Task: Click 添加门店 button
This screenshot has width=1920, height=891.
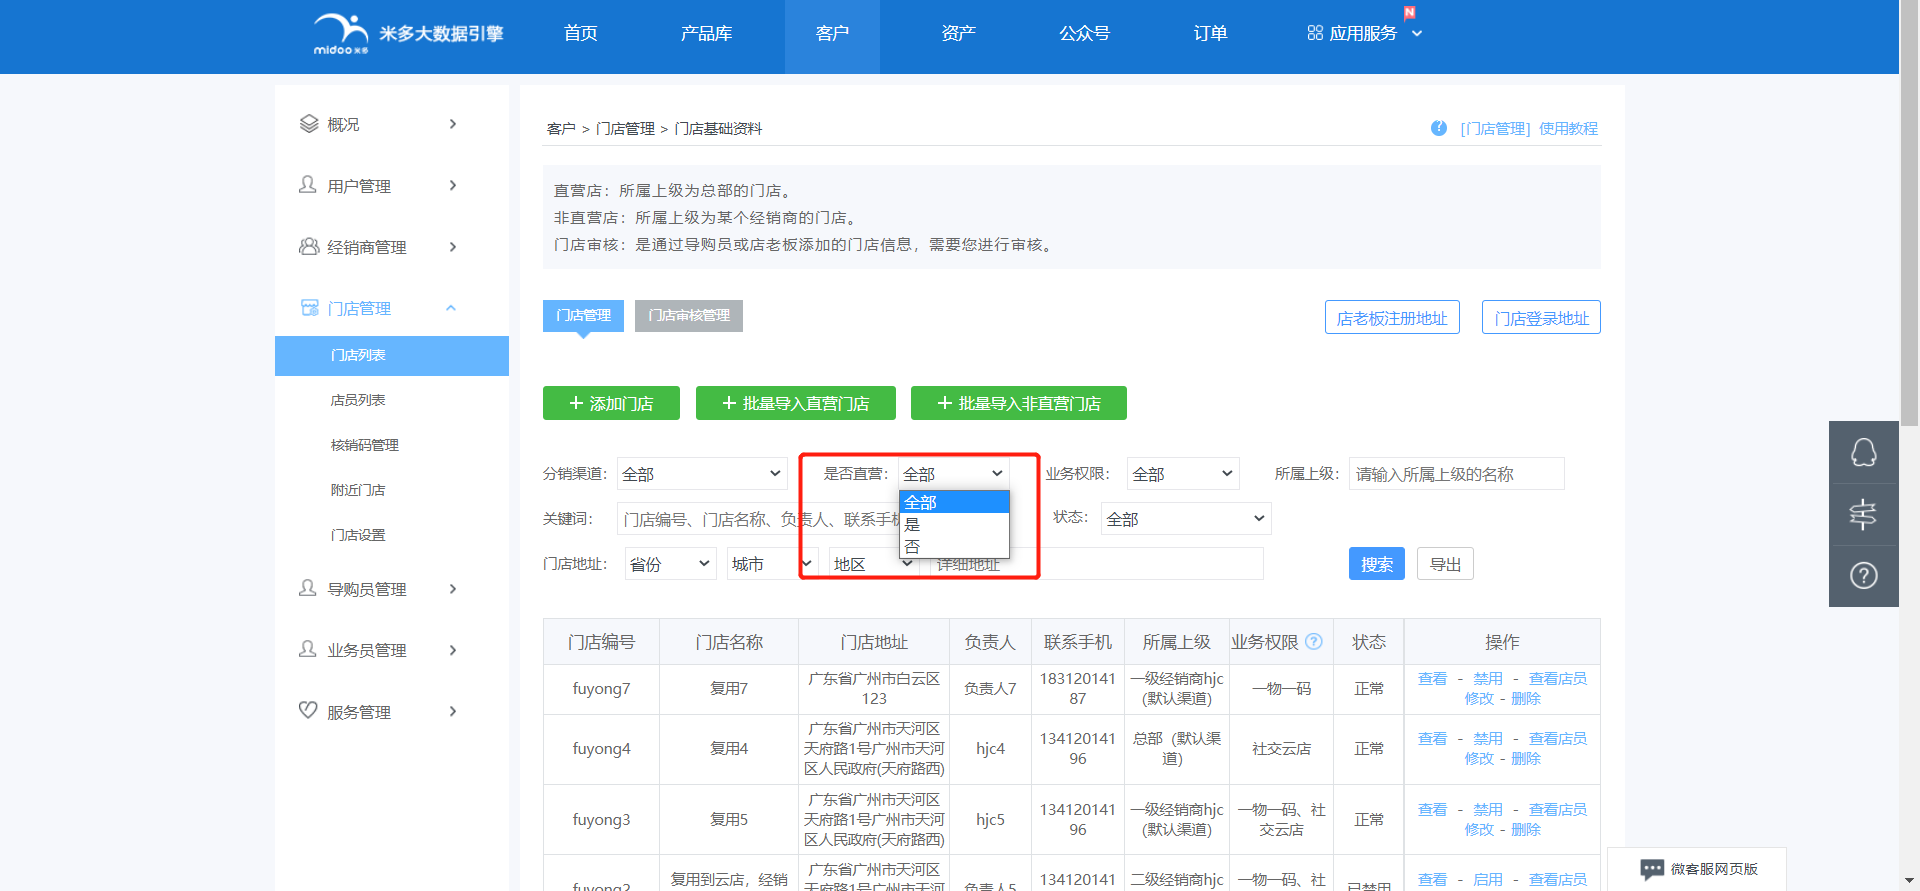Action: [x=611, y=403]
